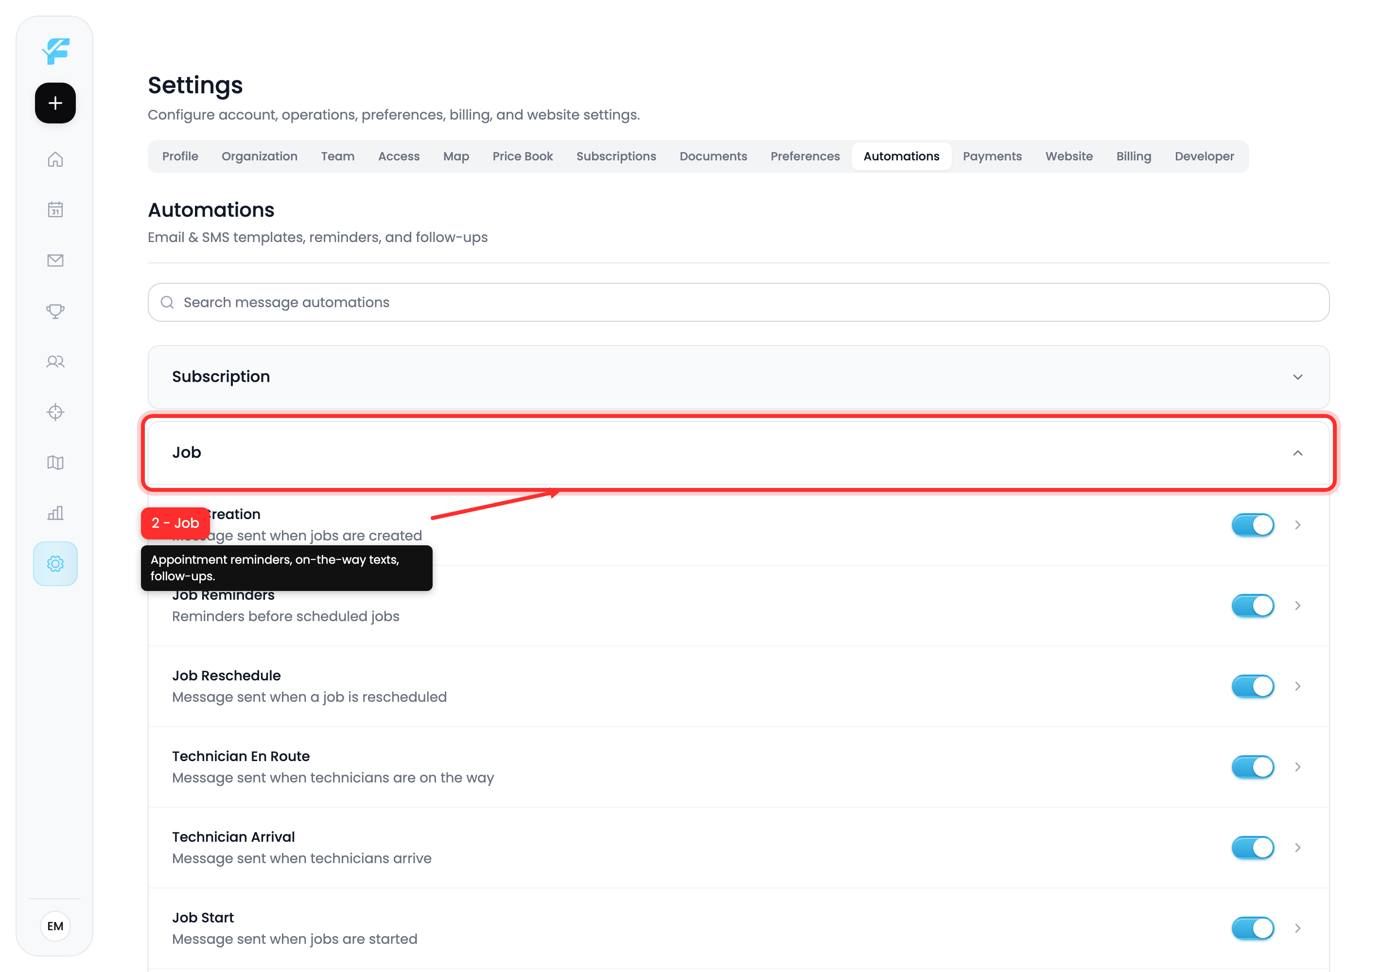Open Job Start details arrow

pos(1297,928)
